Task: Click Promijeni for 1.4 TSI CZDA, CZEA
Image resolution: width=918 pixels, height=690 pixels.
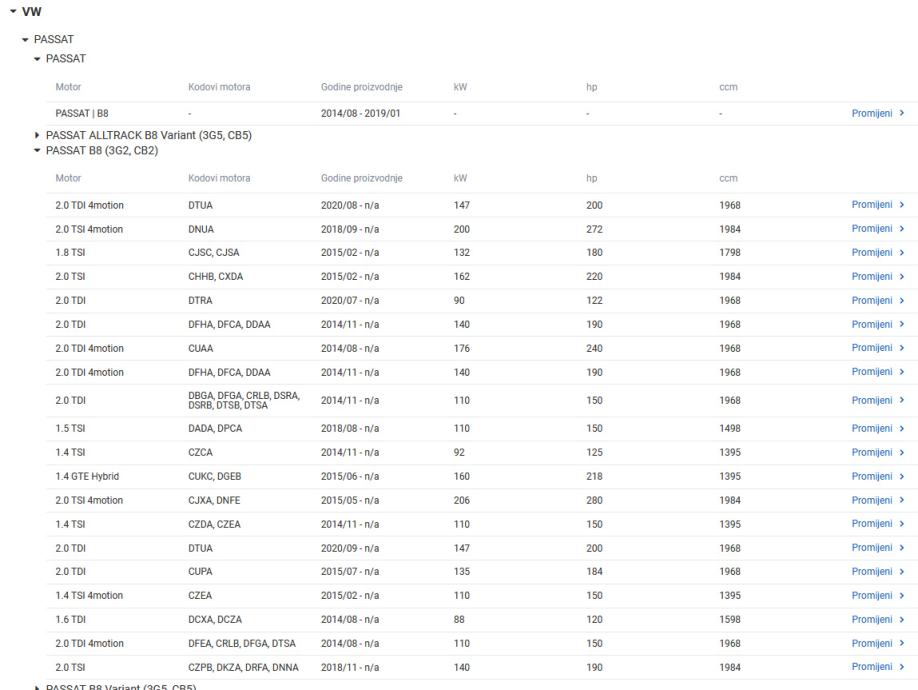Action: point(872,523)
